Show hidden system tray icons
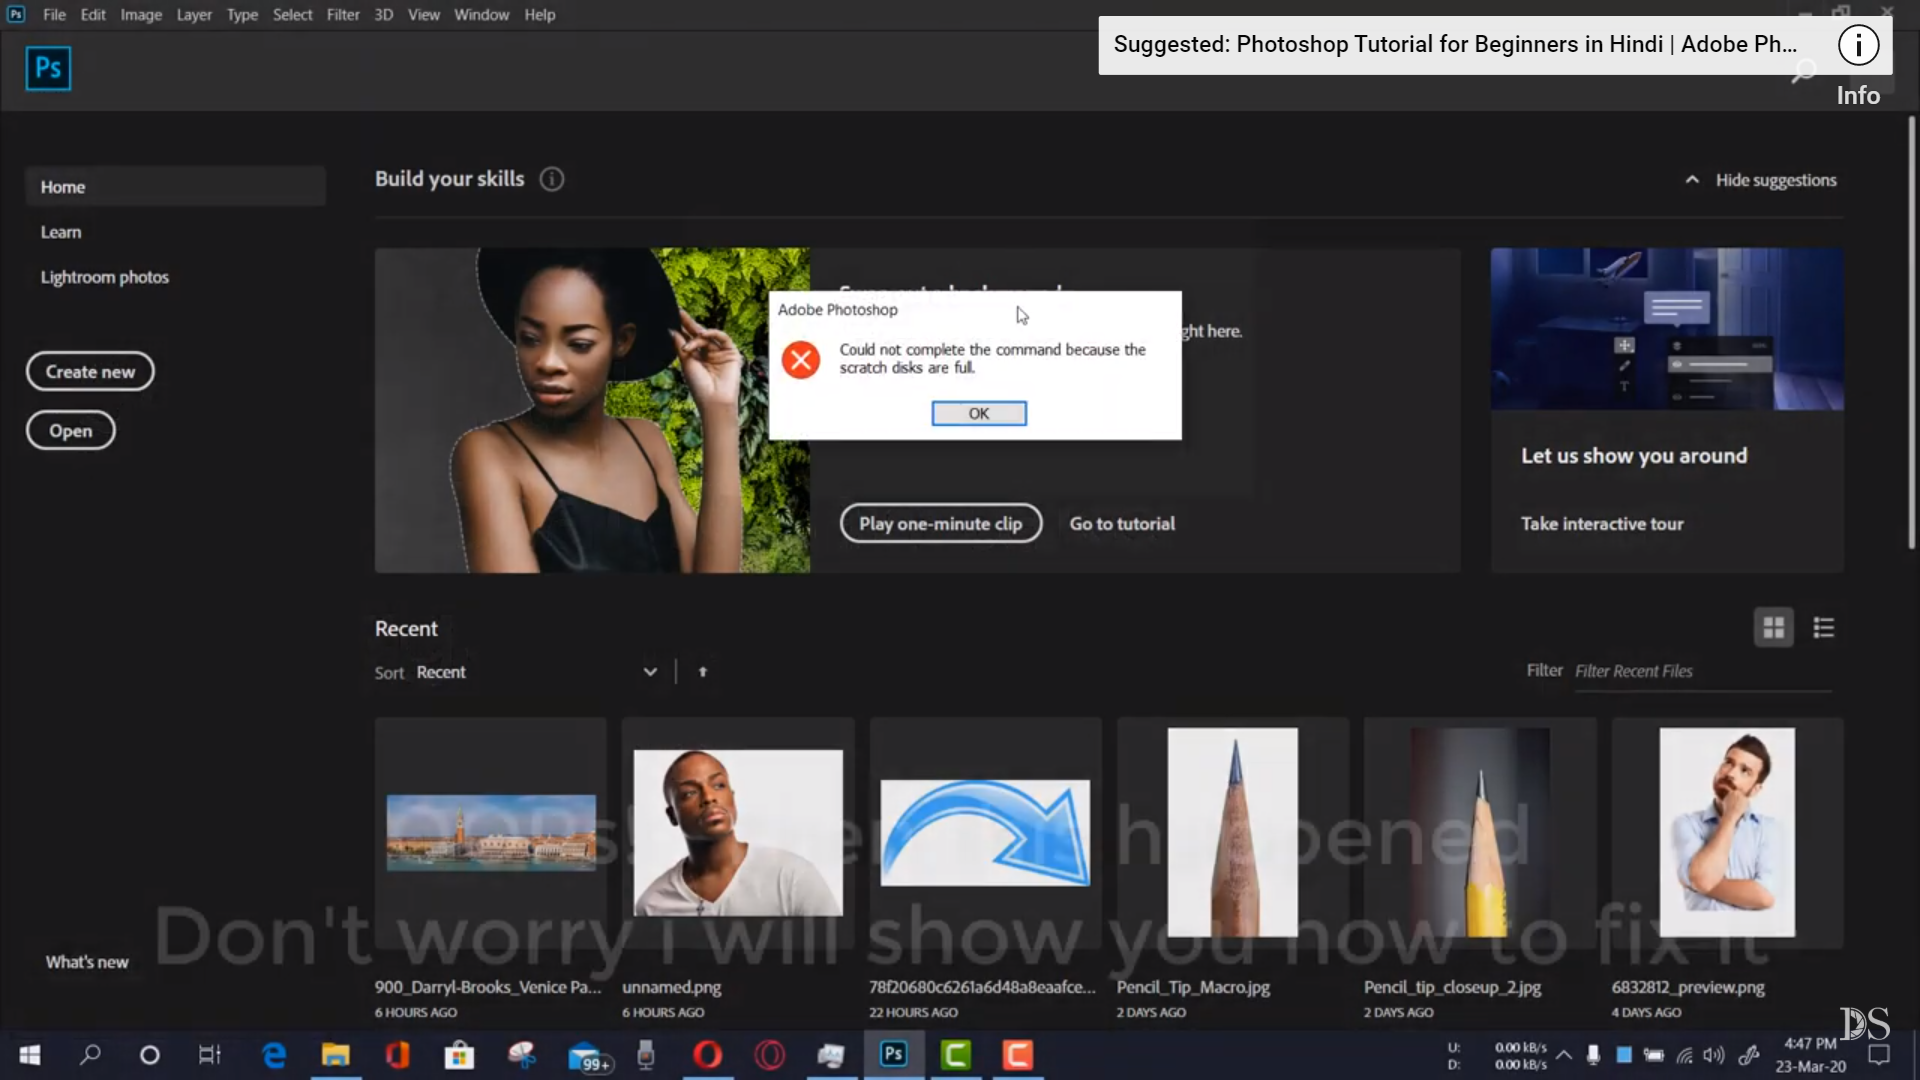The image size is (1920, 1080). point(1564,1055)
